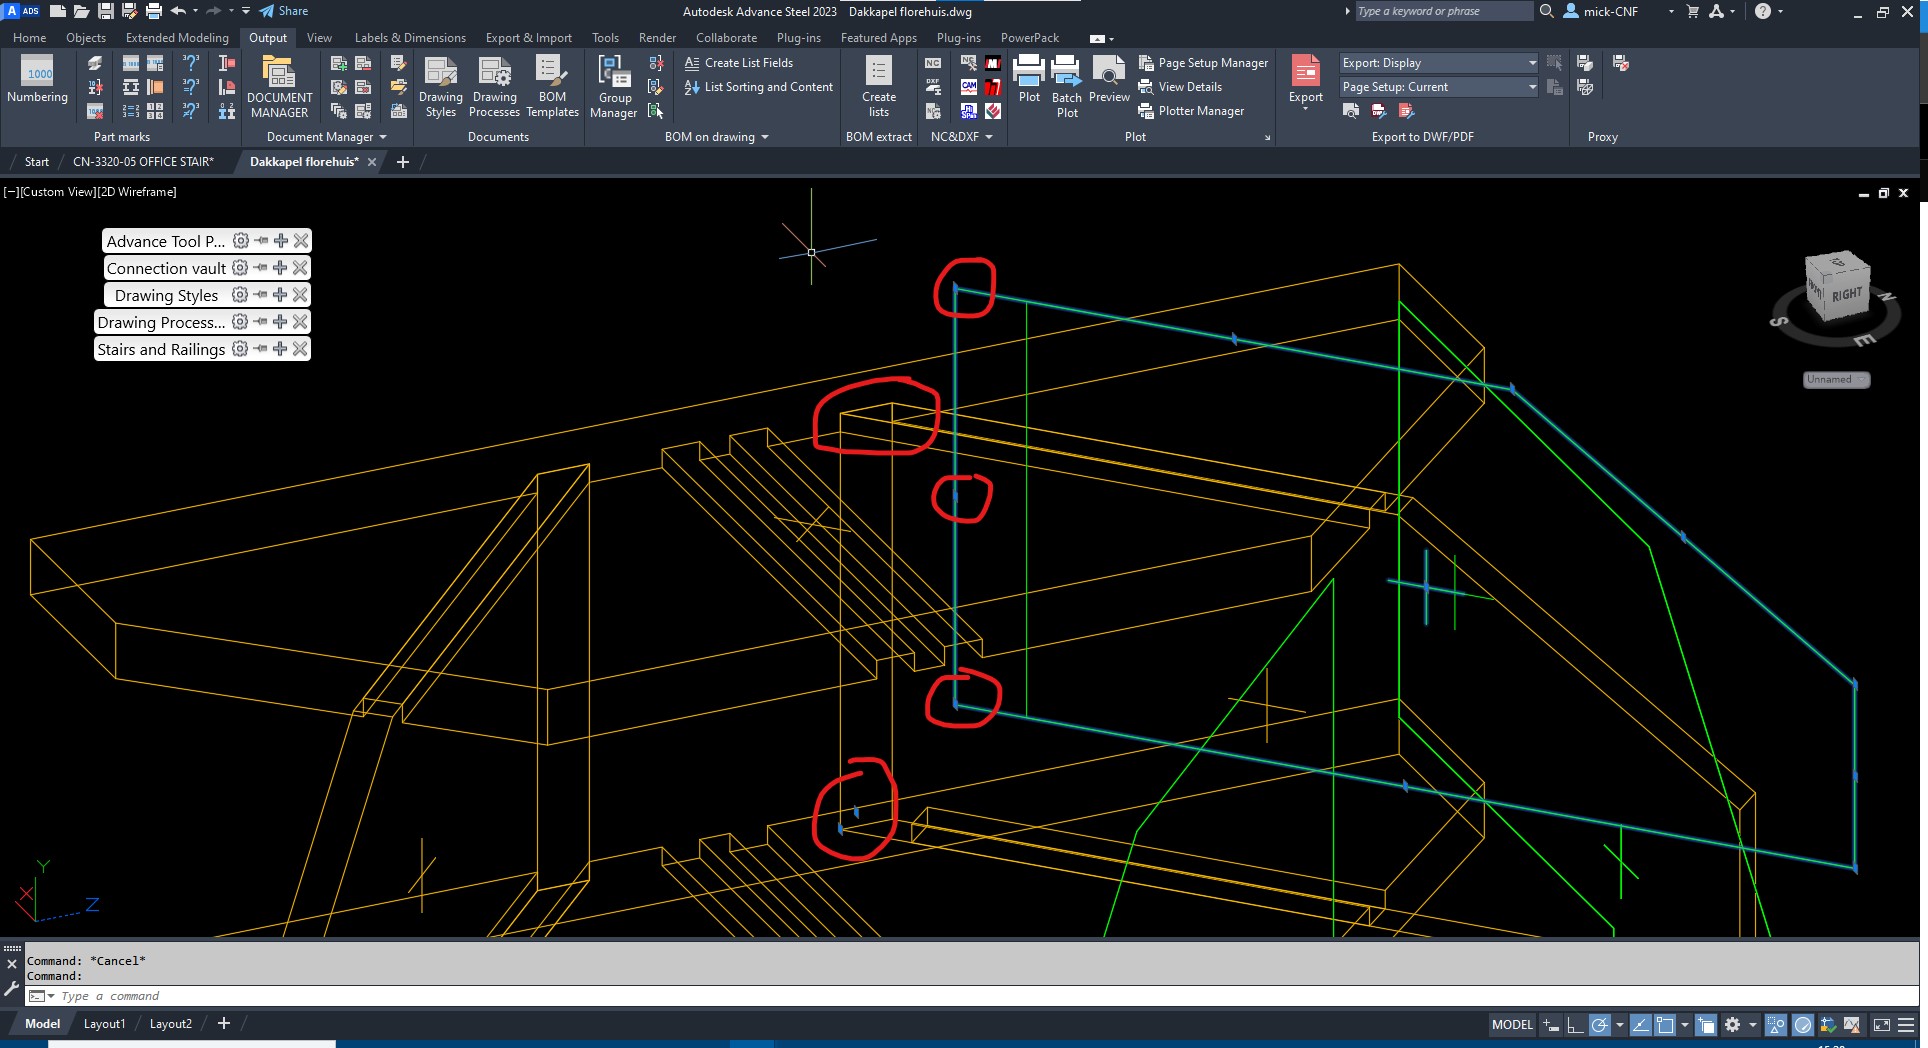Viewport: 1928px width, 1048px height.
Task: Open the Extended Modeling ribbon tab
Action: [177, 38]
